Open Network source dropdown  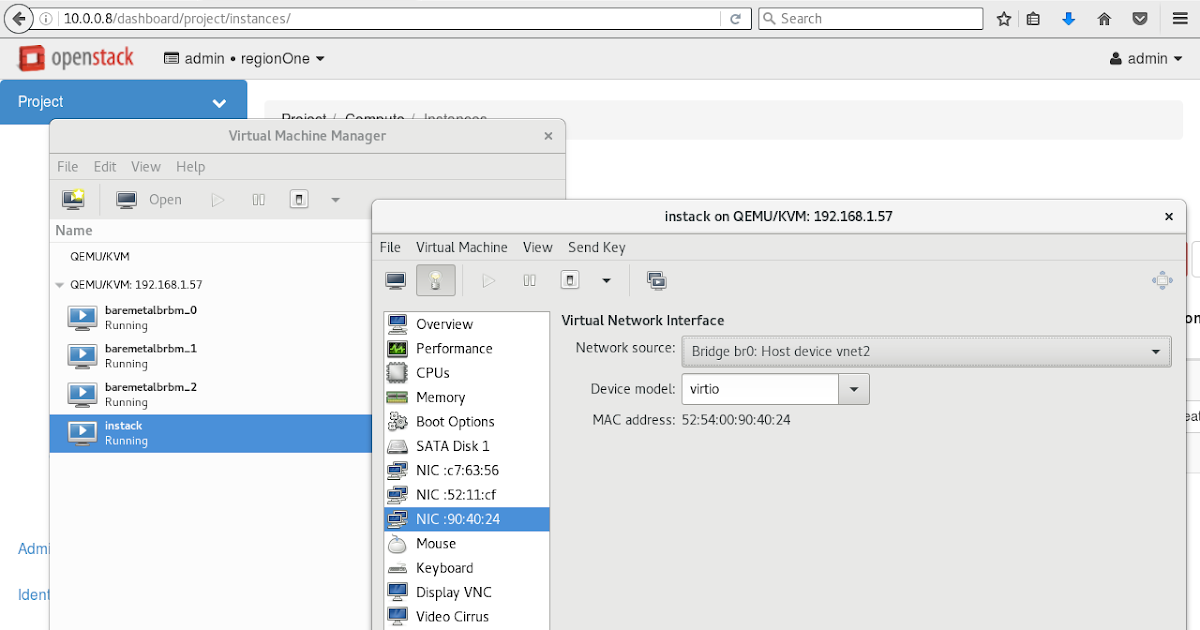pyautogui.click(x=926, y=351)
